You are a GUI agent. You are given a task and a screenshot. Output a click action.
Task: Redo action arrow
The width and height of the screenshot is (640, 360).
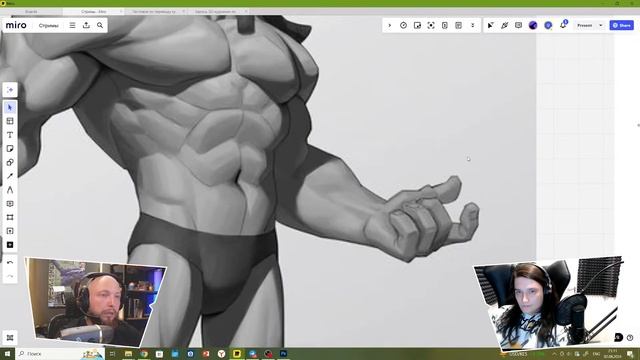click(10, 276)
